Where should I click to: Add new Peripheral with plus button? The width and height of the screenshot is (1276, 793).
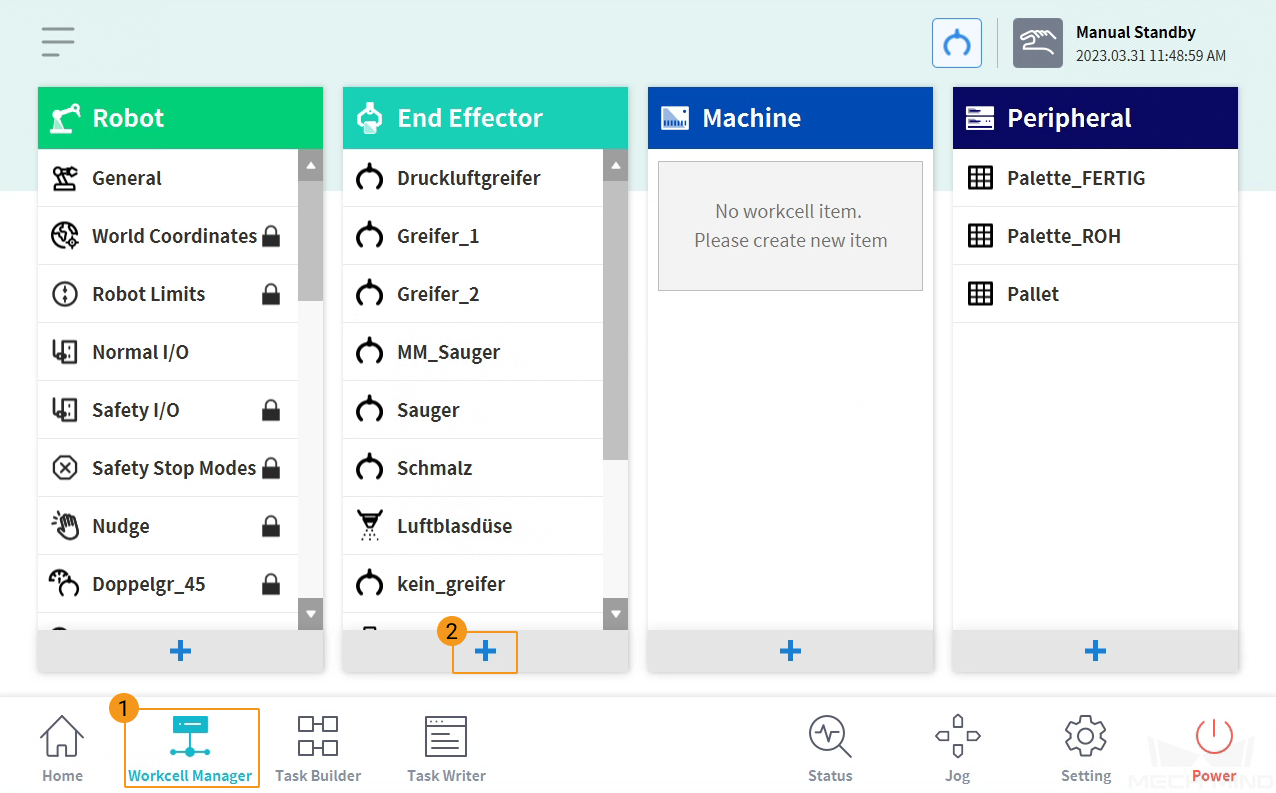[1095, 651]
